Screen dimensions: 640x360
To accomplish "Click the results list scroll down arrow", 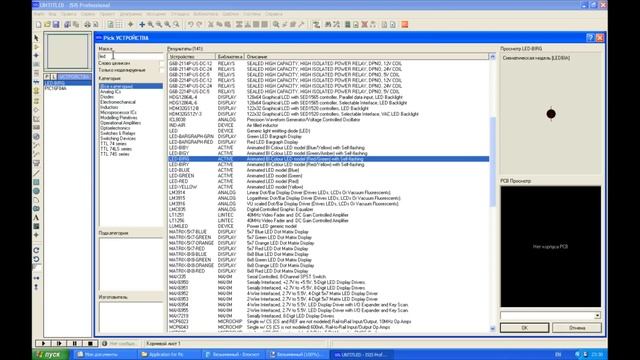I will click(x=492, y=329).
